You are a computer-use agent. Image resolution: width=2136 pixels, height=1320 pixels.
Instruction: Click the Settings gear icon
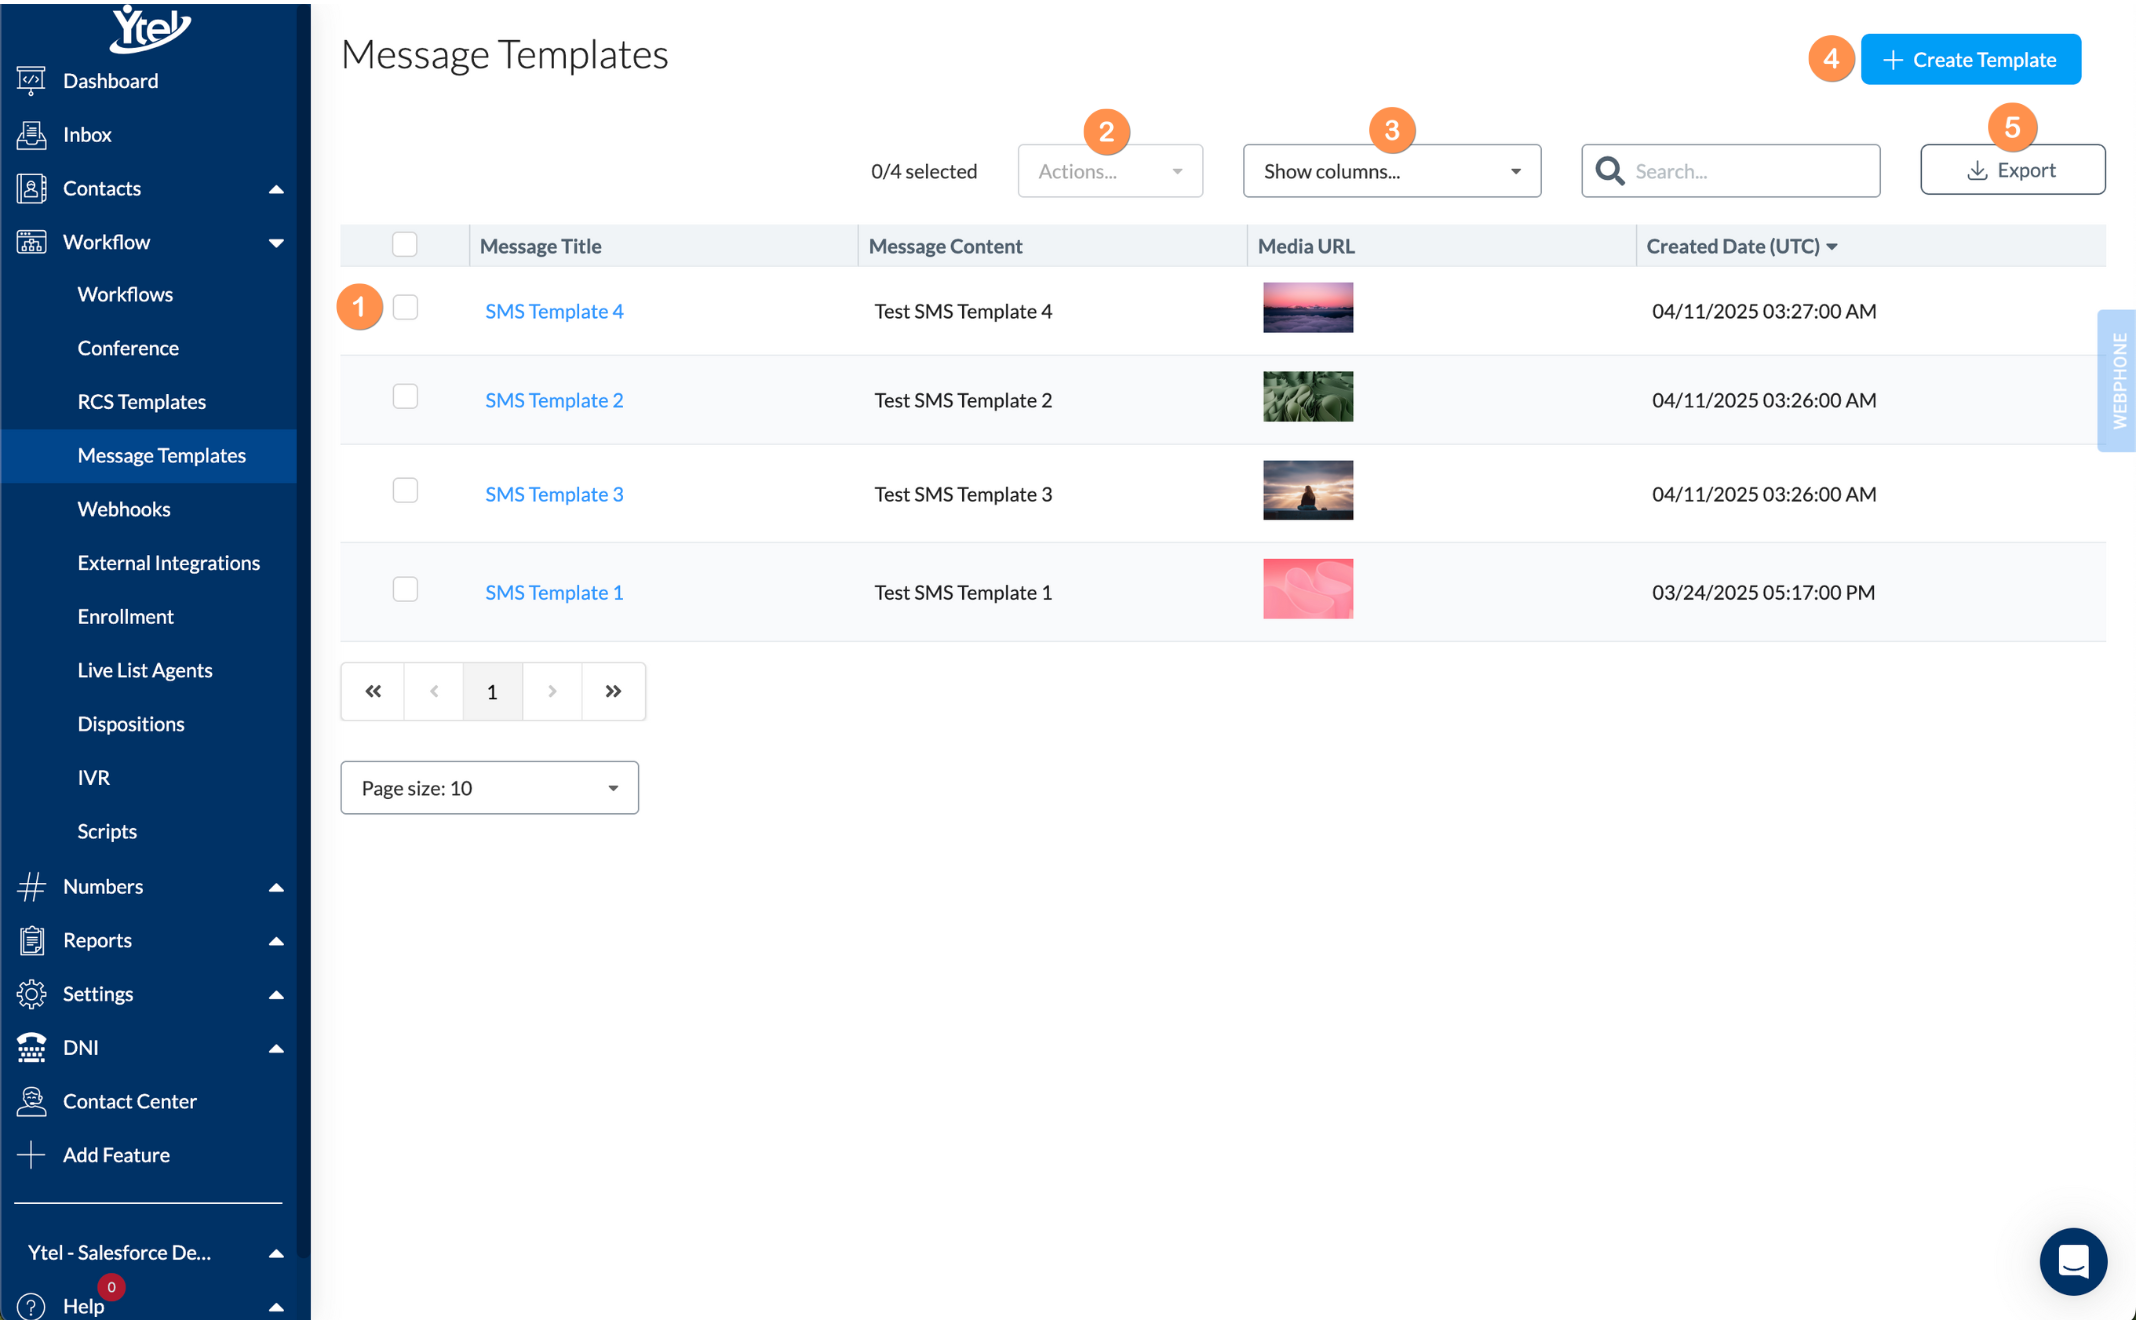pyautogui.click(x=31, y=993)
